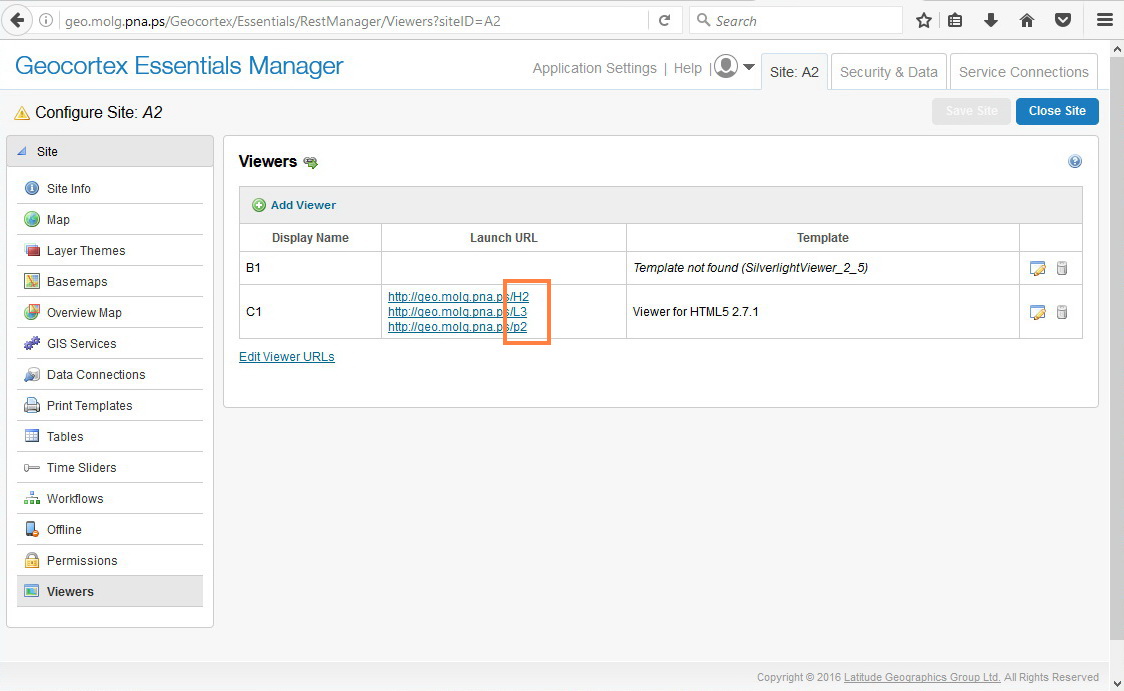Click the browser back arrow button

(x=17, y=20)
